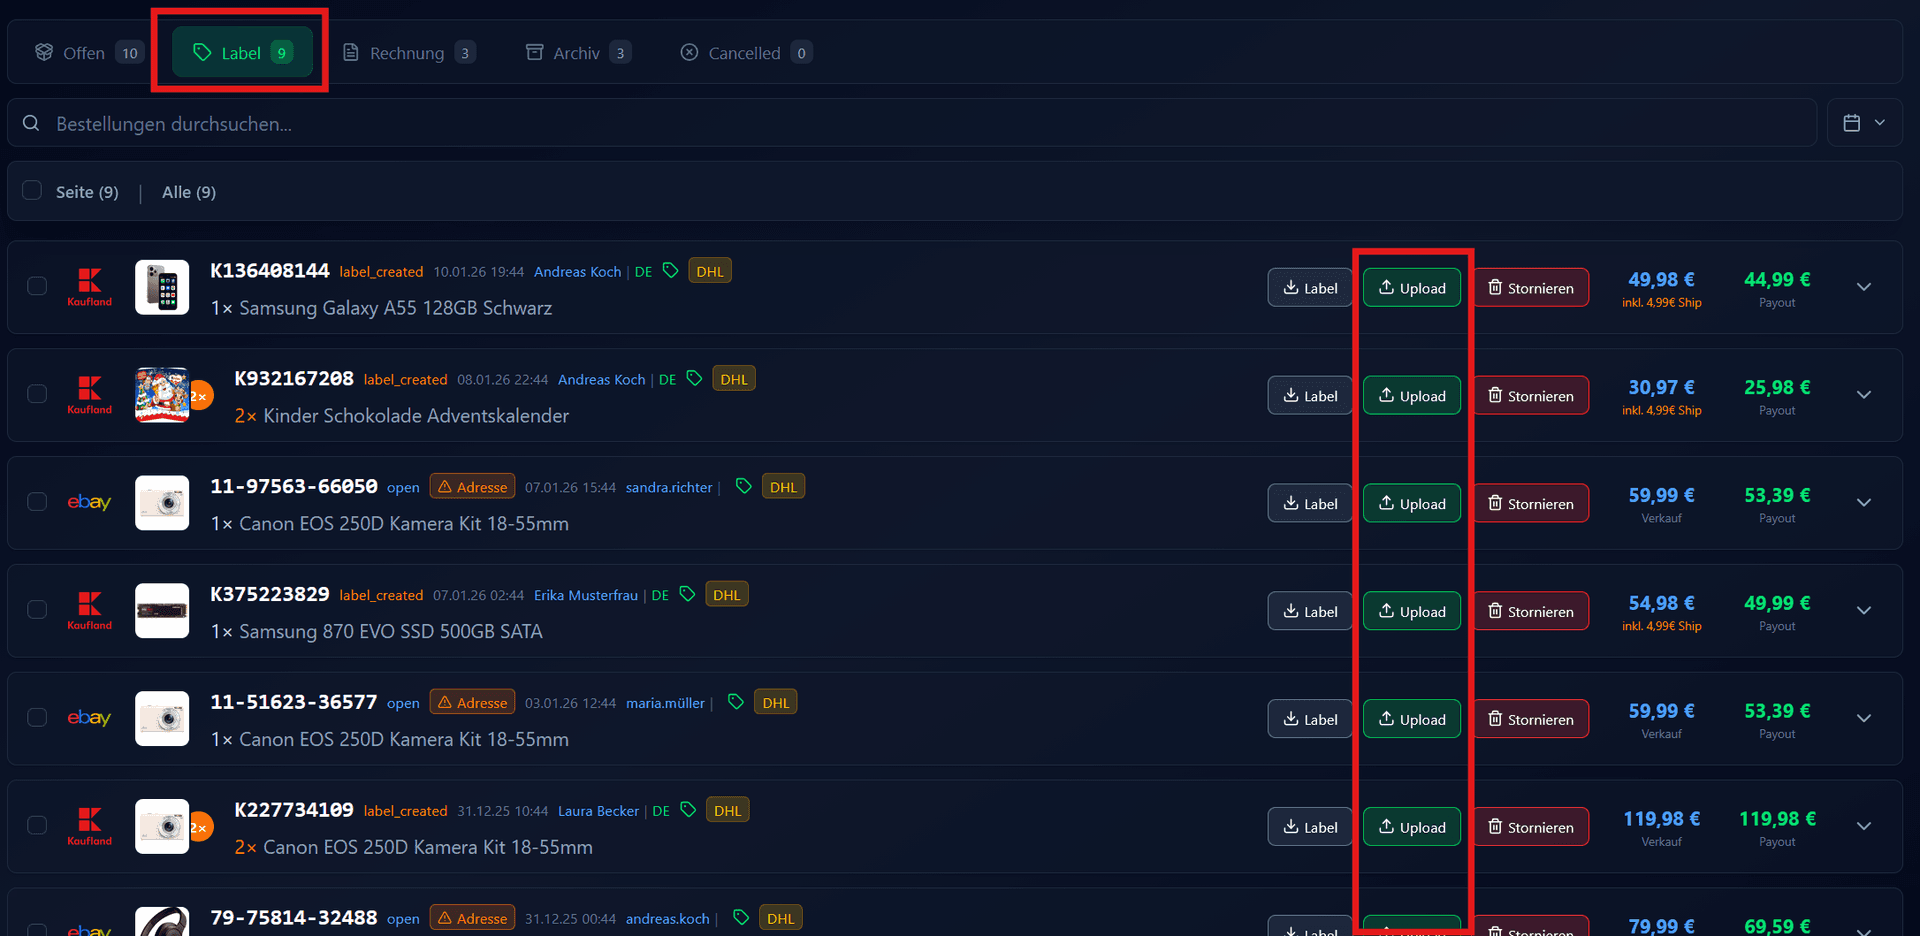The height and width of the screenshot is (936, 1920).
Task: Expand details of order K136408144 via the chevron
Action: (1865, 287)
